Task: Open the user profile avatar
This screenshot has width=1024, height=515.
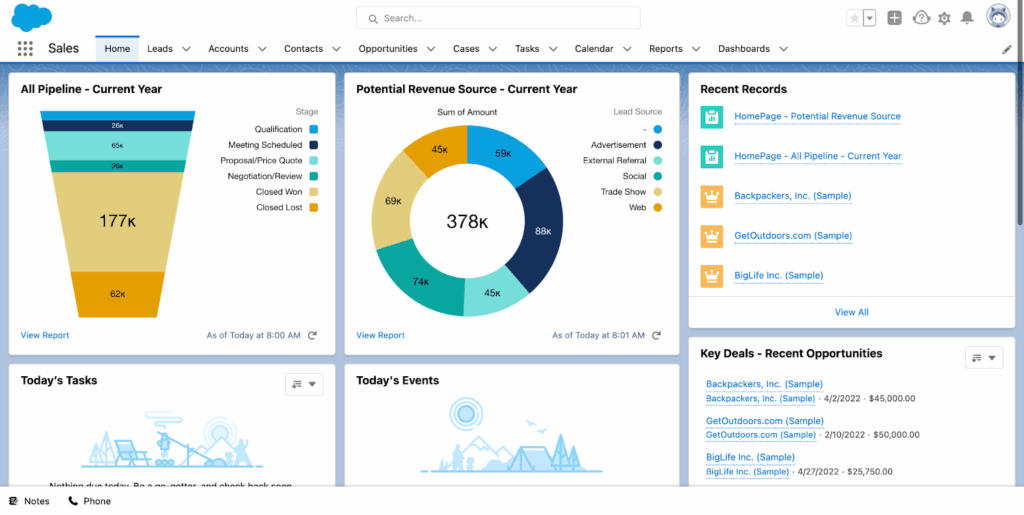Action: tap(998, 16)
